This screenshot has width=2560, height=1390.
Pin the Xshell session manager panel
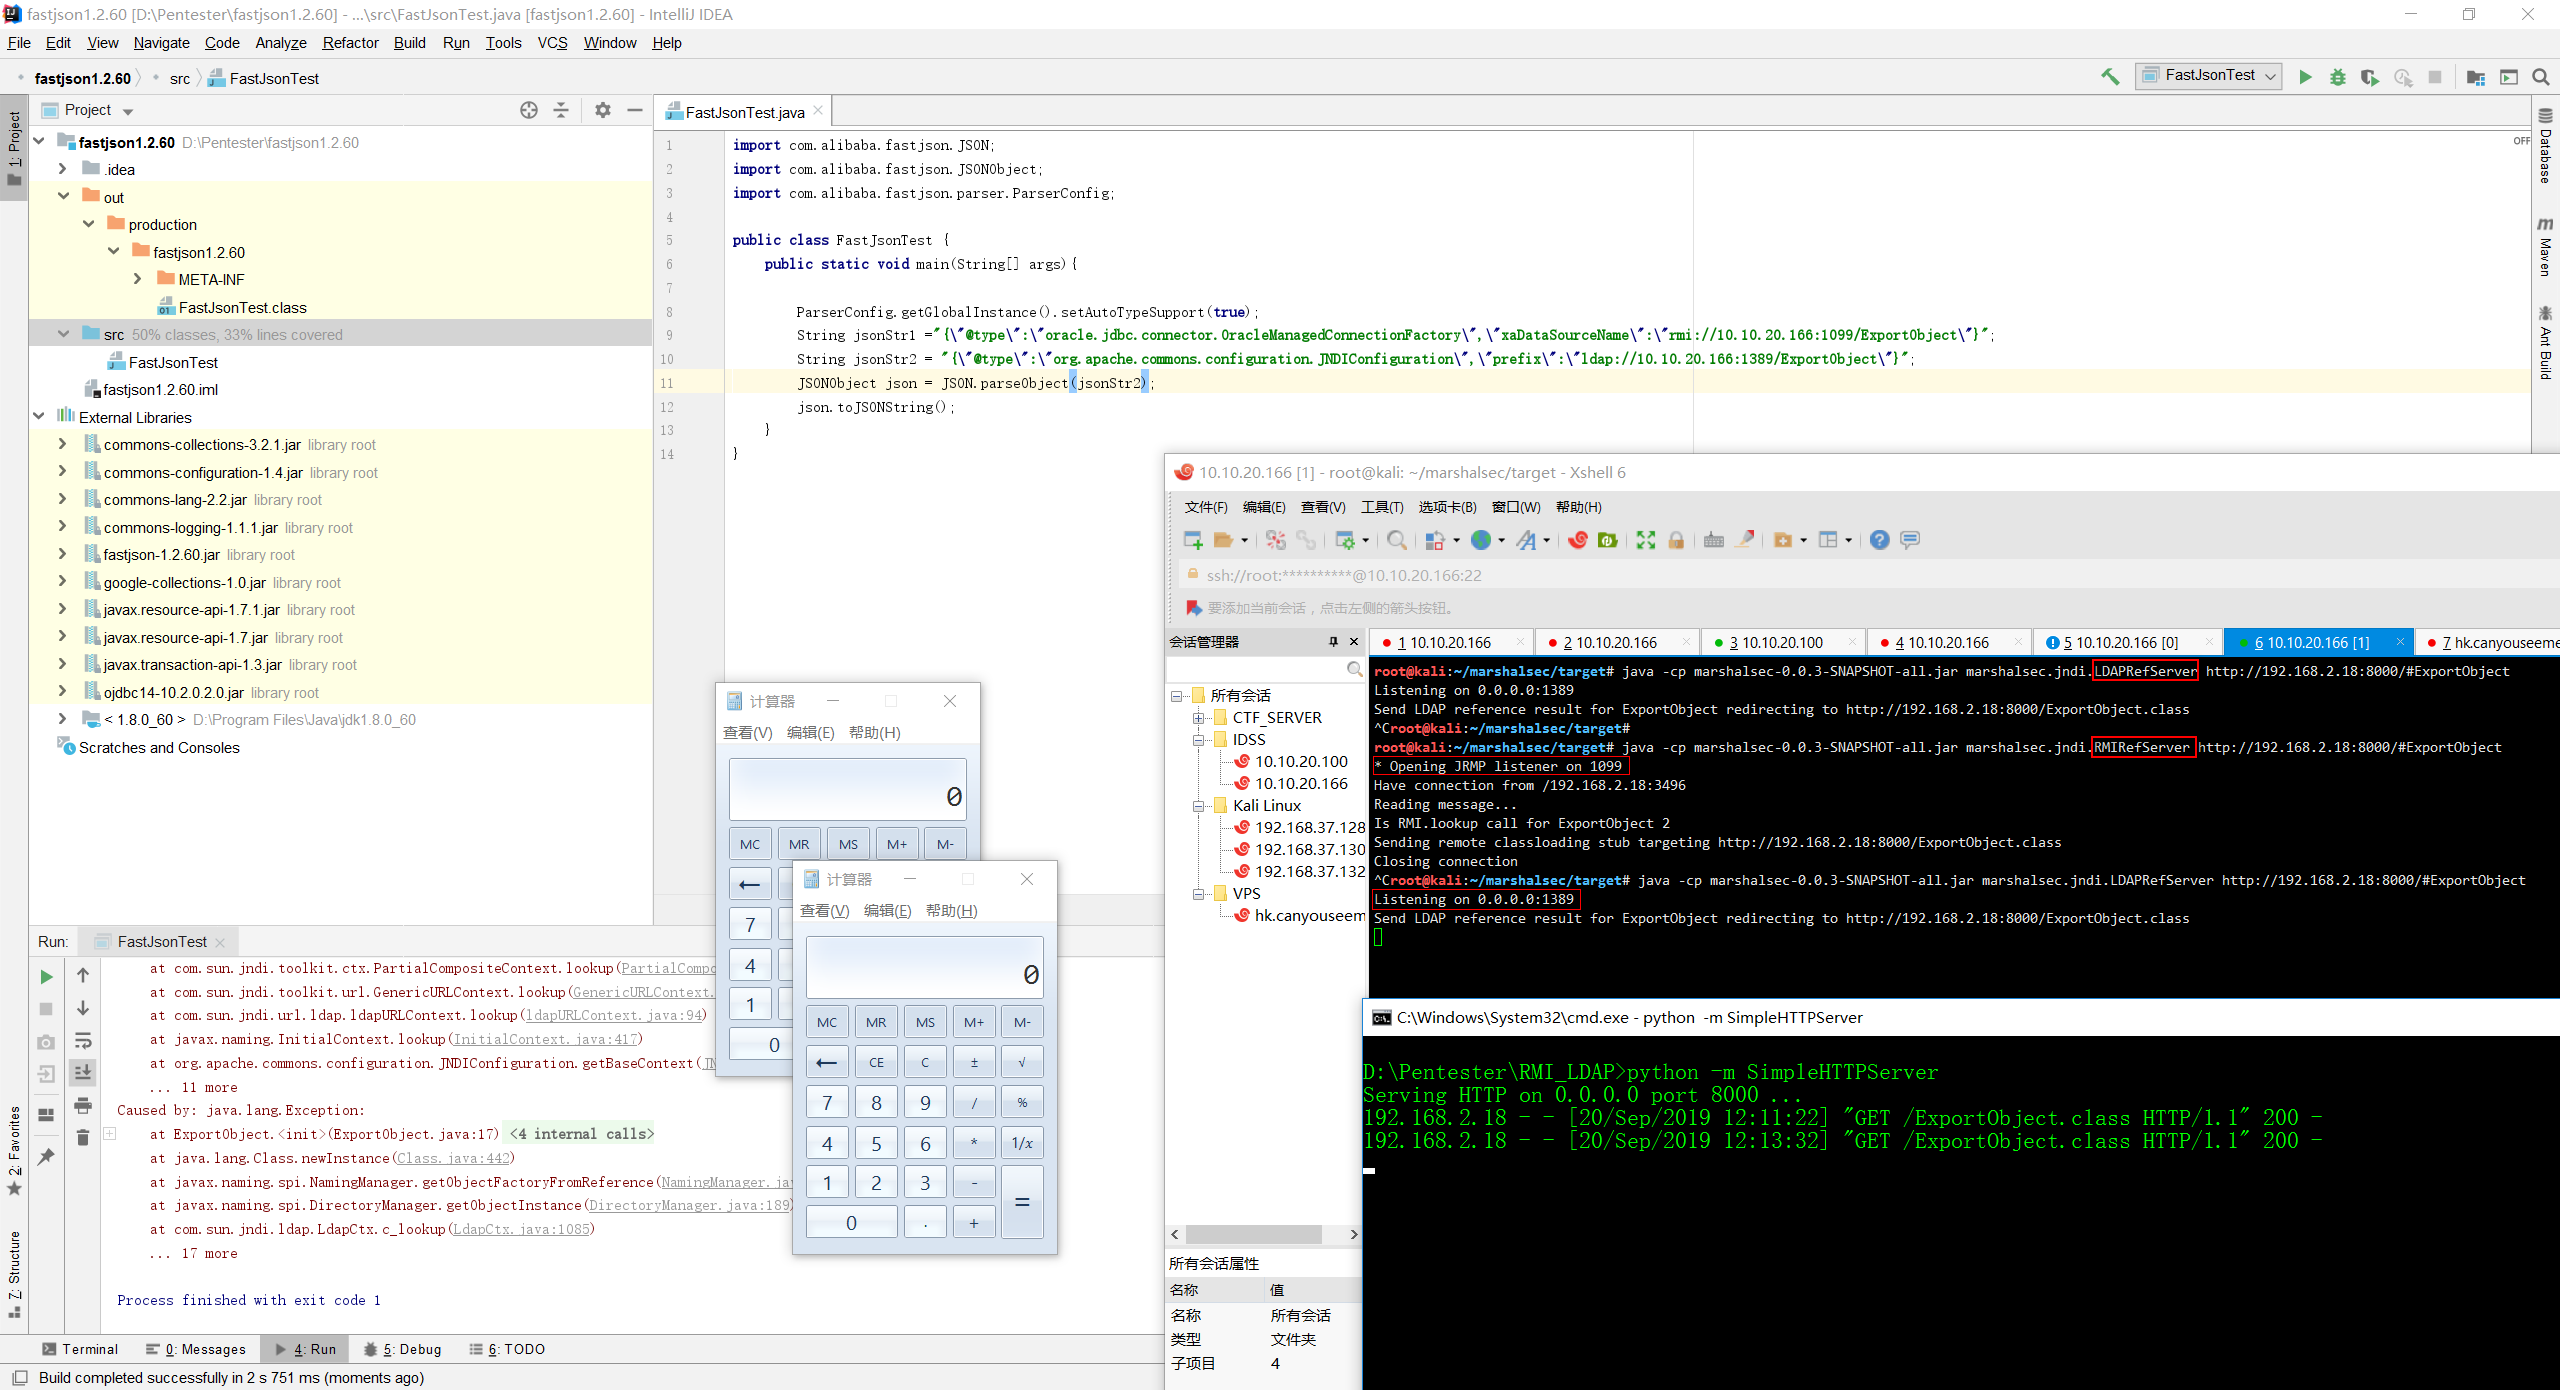pyautogui.click(x=1333, y=642)
